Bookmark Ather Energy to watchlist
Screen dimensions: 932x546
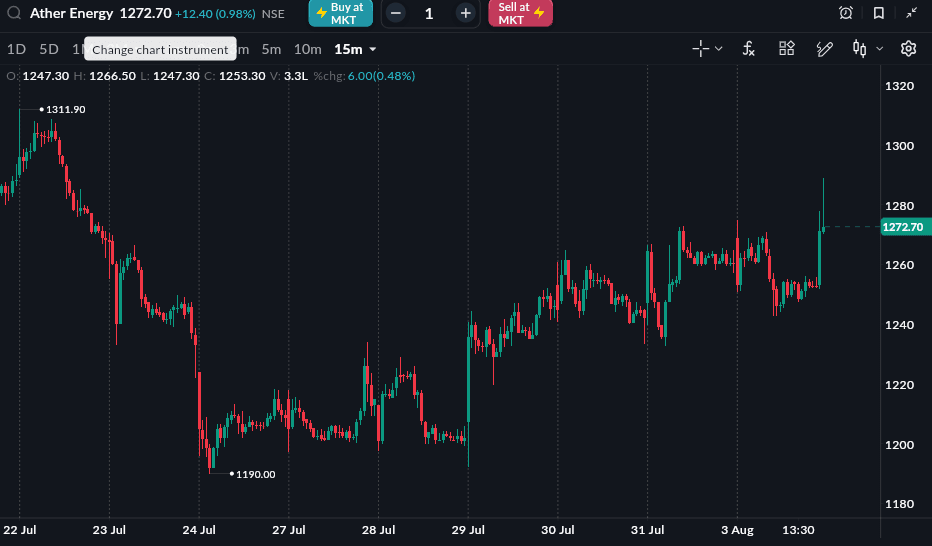pos(879,13)
